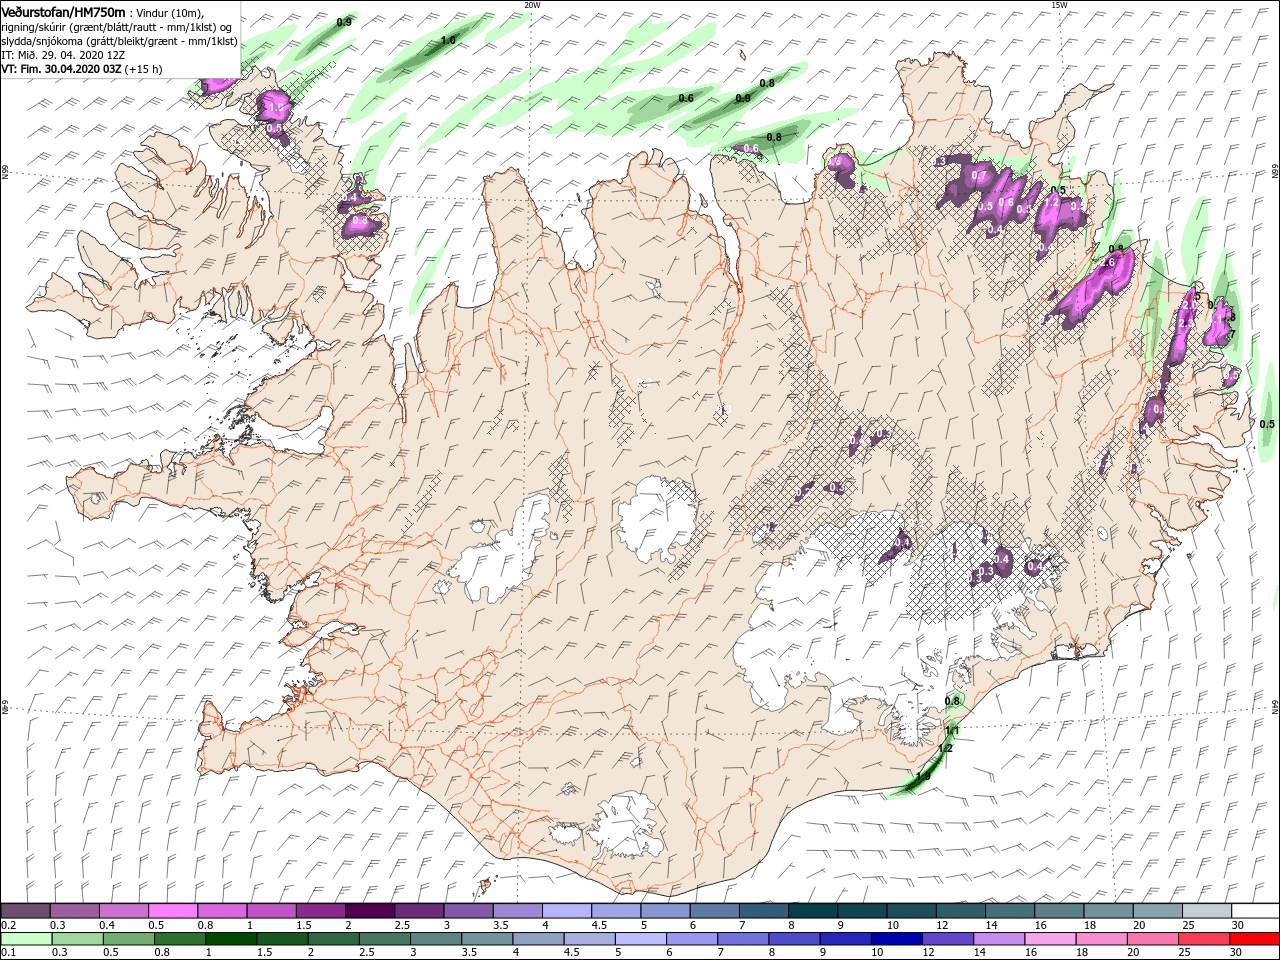Click the 'IT: Mið. 29. 04. 2020 12Z' line

(61, 55)
